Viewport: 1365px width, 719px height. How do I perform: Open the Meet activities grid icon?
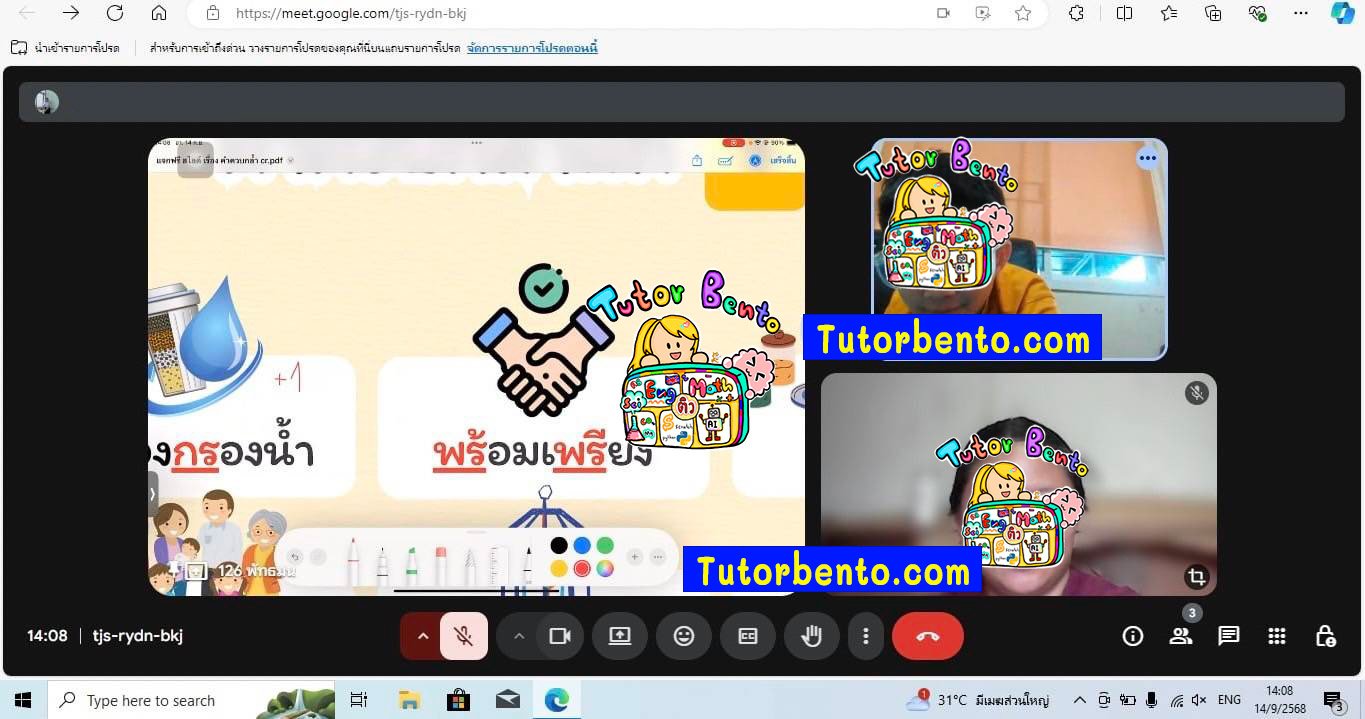(x=1277, y=636)
